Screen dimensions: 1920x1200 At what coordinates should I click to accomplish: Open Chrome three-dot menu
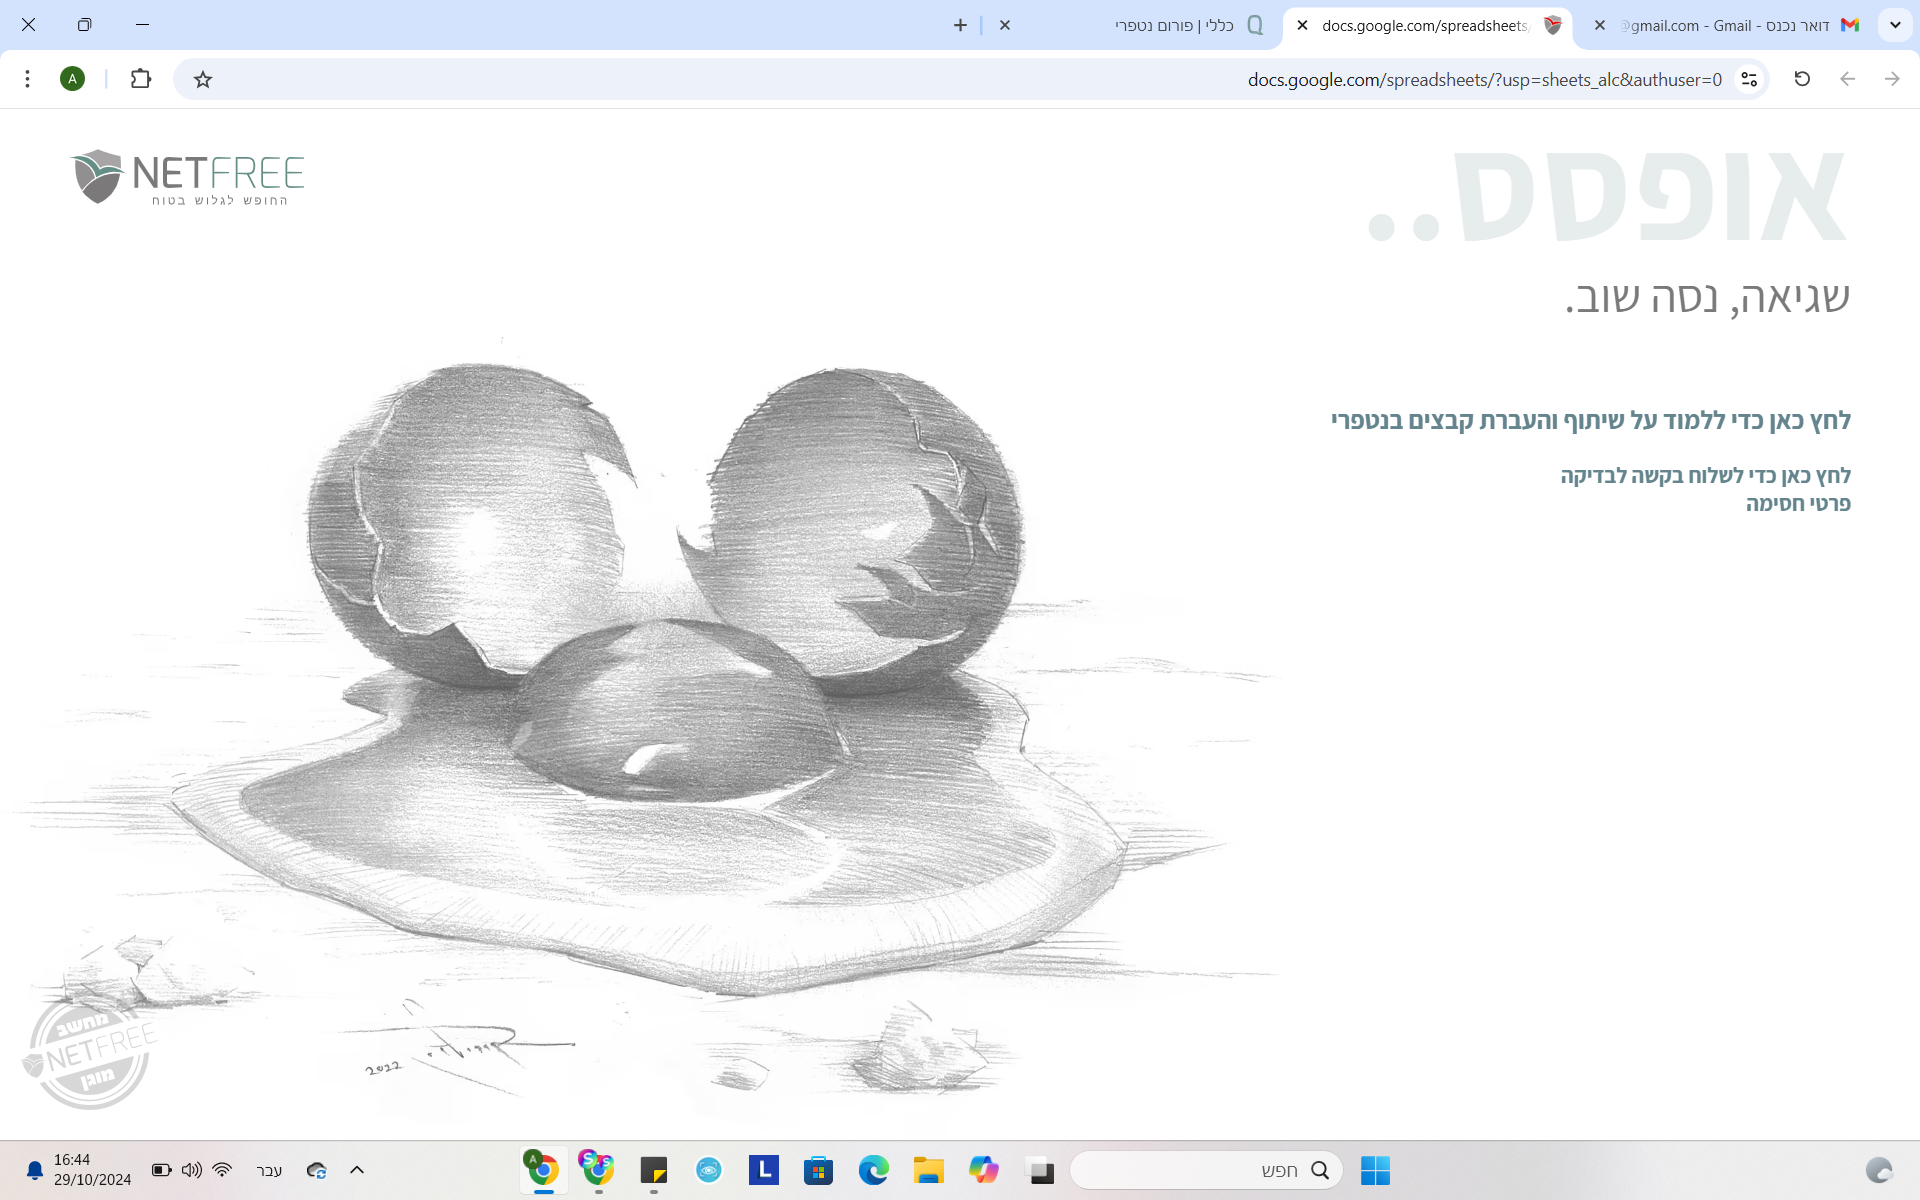(28, 79)
